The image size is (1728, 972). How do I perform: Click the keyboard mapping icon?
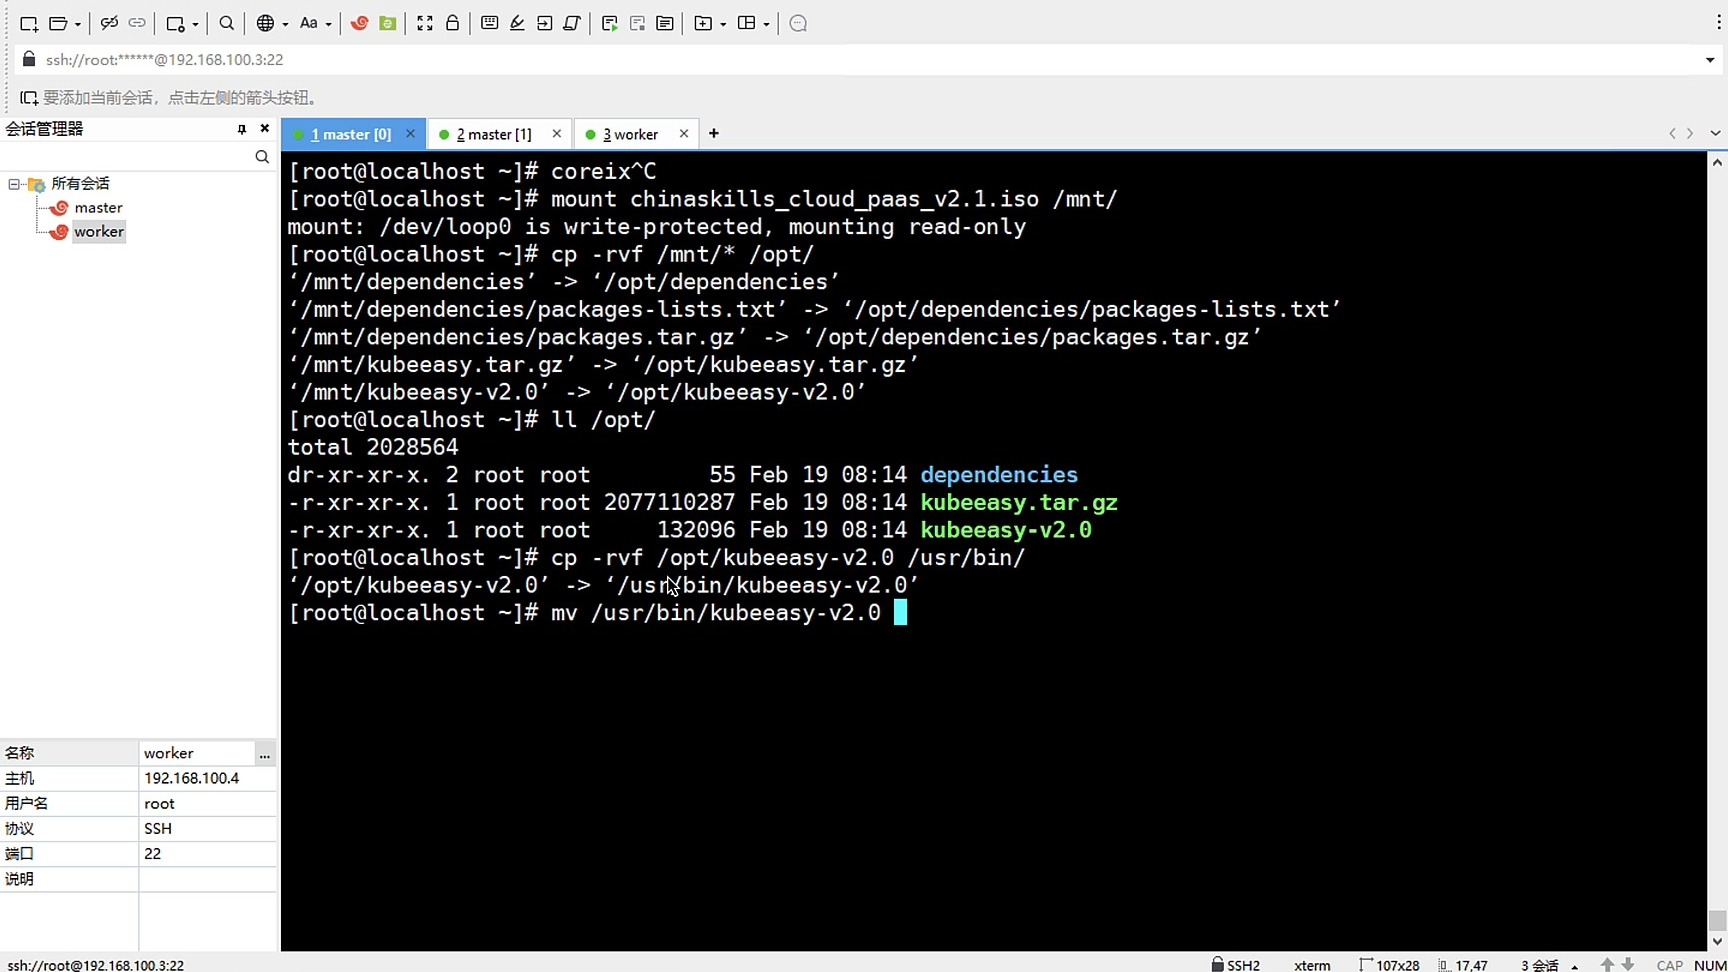[489, 23]
